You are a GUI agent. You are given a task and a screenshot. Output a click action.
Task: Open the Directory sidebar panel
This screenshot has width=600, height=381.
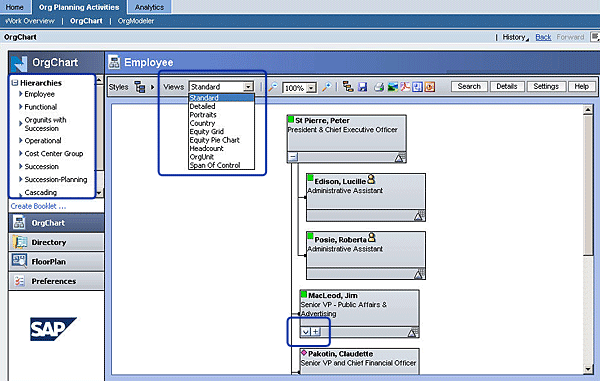coord(56,242)
